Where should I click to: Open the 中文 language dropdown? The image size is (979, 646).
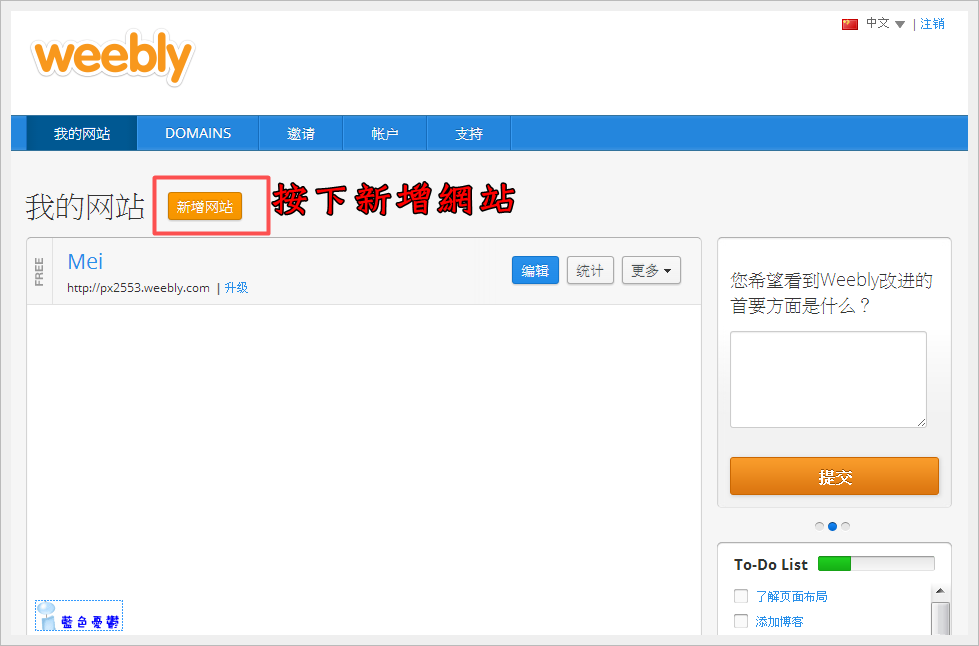(885, 24)
